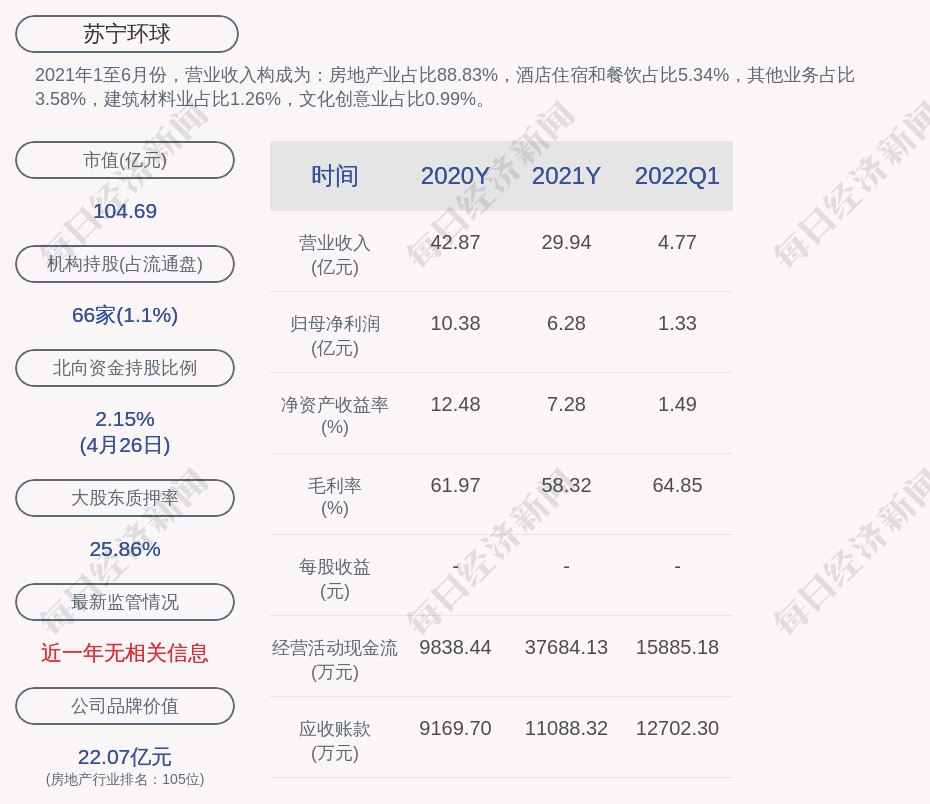Click the 2022Q1 revenue value 4.77
The image size is (930, 804).
[x=677, y=243]
